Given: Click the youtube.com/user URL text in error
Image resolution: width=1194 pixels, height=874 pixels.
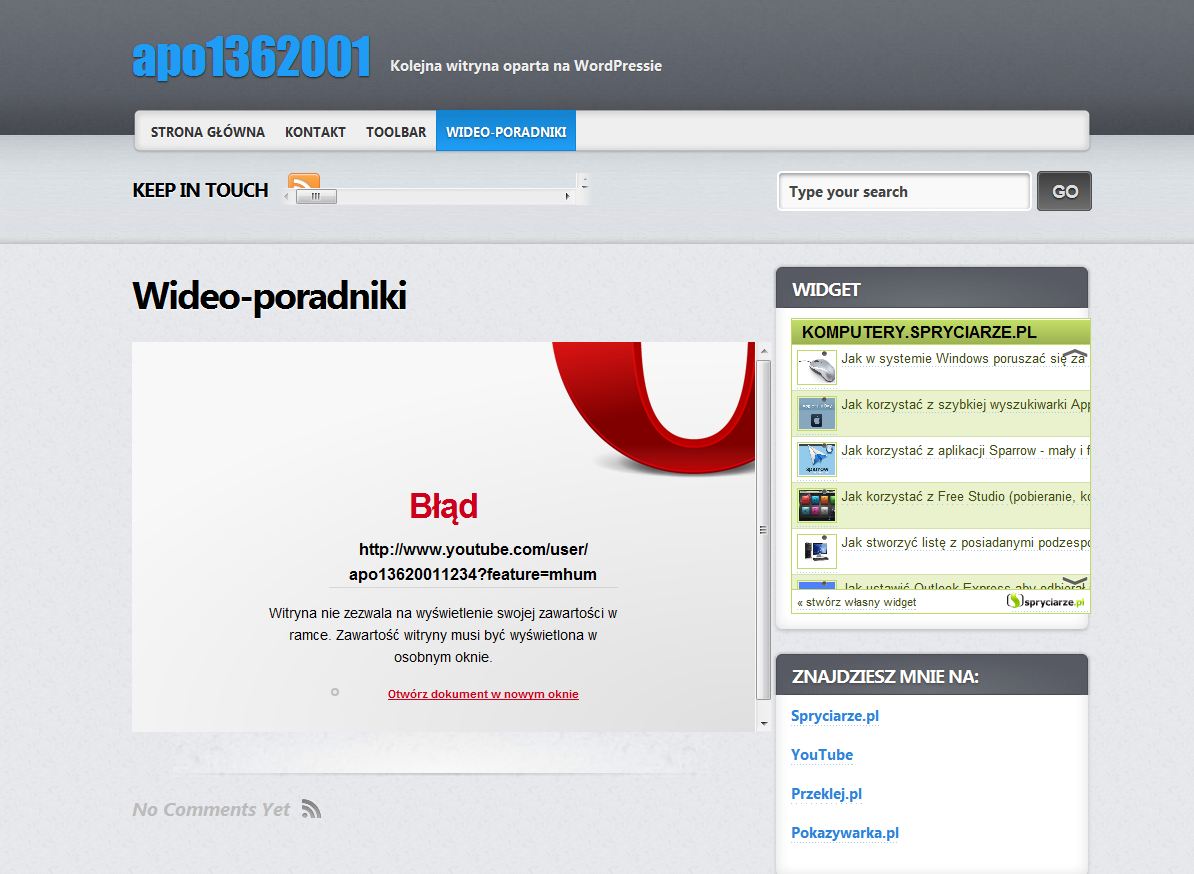Looking at the screenshot, I should 473,562.
